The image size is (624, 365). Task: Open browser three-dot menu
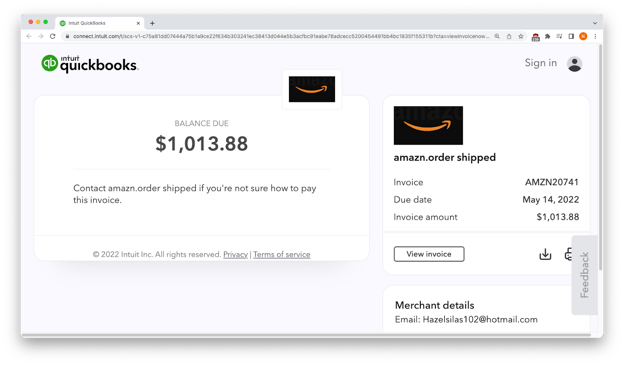point(595,36)
